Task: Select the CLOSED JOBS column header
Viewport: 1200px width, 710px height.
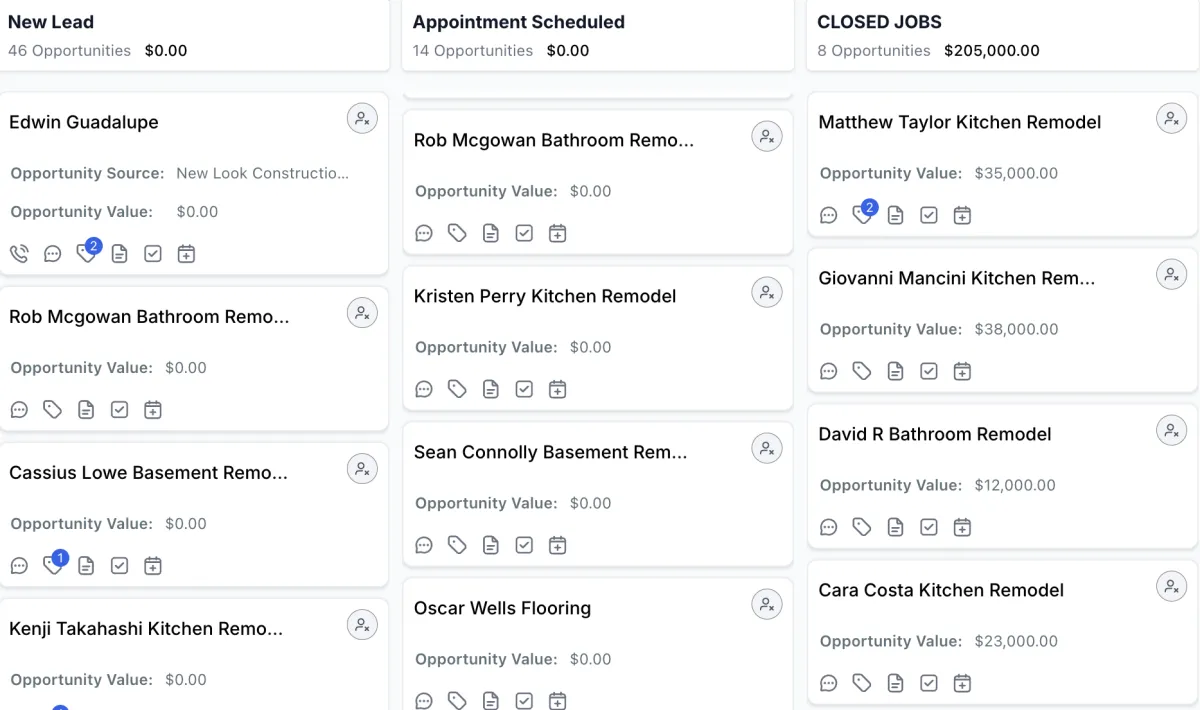Action: [879, 22]
